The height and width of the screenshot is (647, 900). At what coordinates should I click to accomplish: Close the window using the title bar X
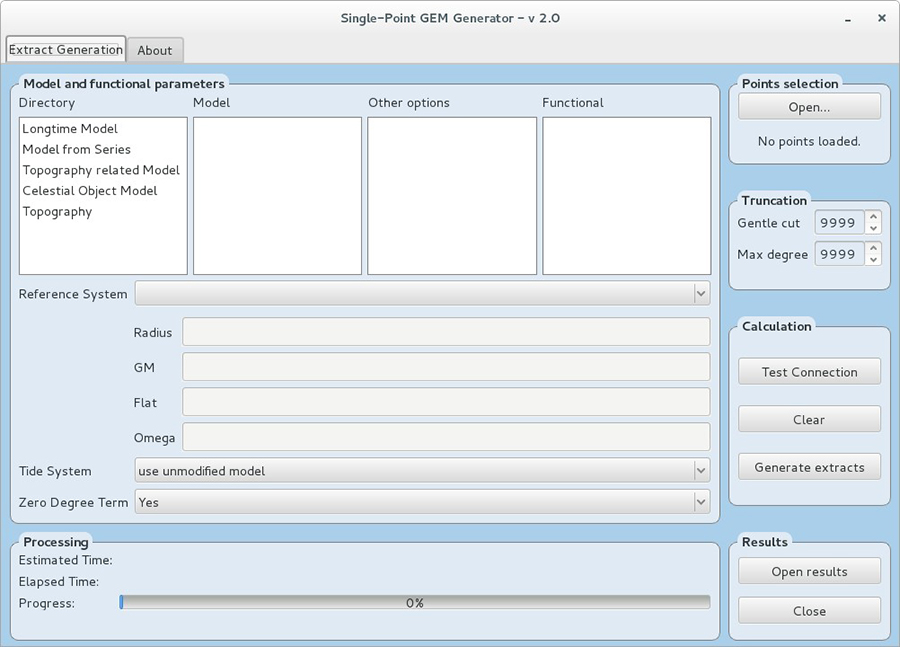[x=881, y=18]
